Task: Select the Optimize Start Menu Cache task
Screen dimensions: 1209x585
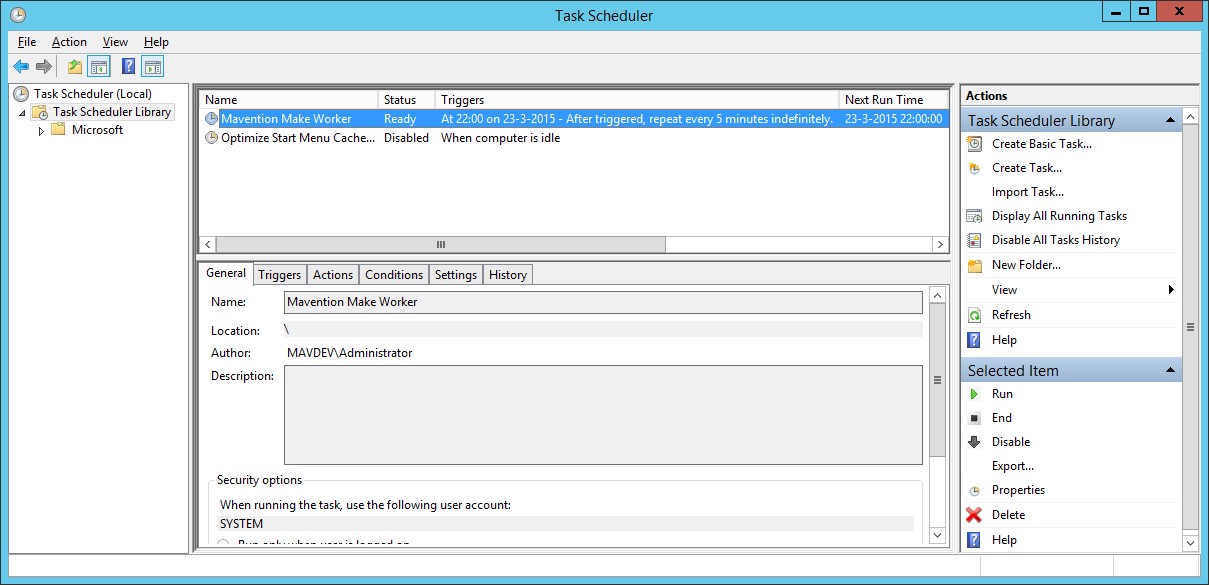Action: click(x=297, y=138)
